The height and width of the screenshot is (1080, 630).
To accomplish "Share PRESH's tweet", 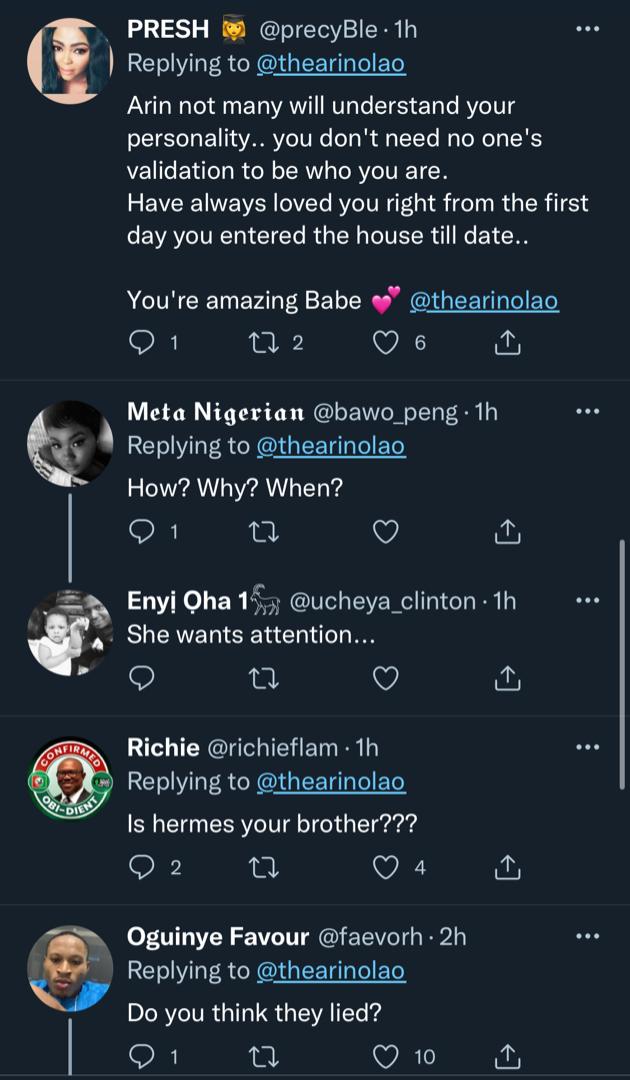I will point(508,343).
